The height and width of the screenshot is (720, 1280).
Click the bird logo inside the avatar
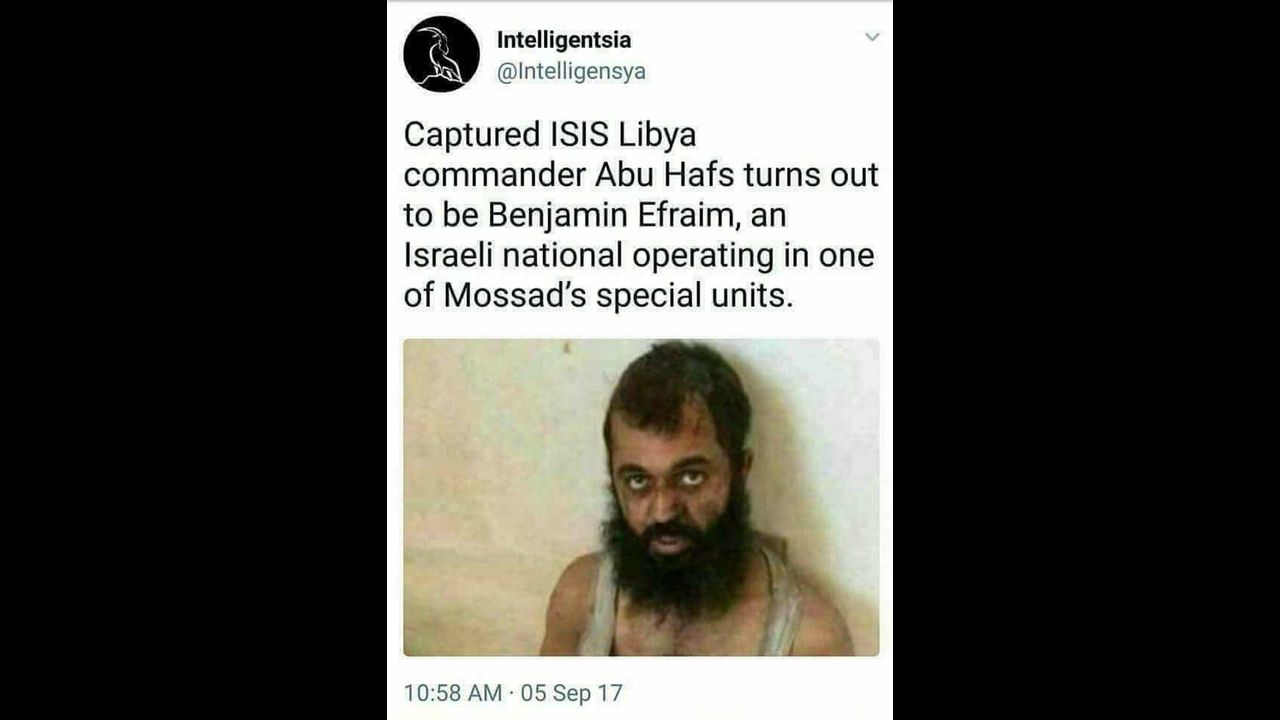[439, 56]
